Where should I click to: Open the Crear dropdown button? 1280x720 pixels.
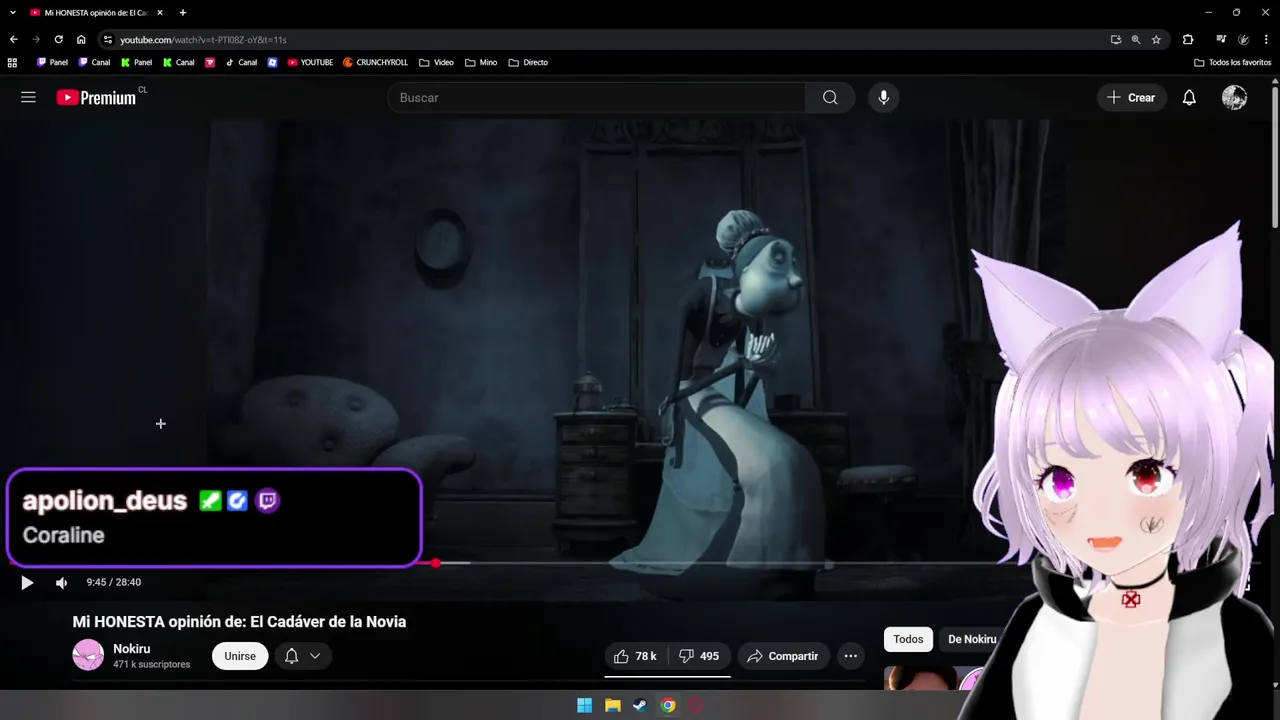[1131, 97]
